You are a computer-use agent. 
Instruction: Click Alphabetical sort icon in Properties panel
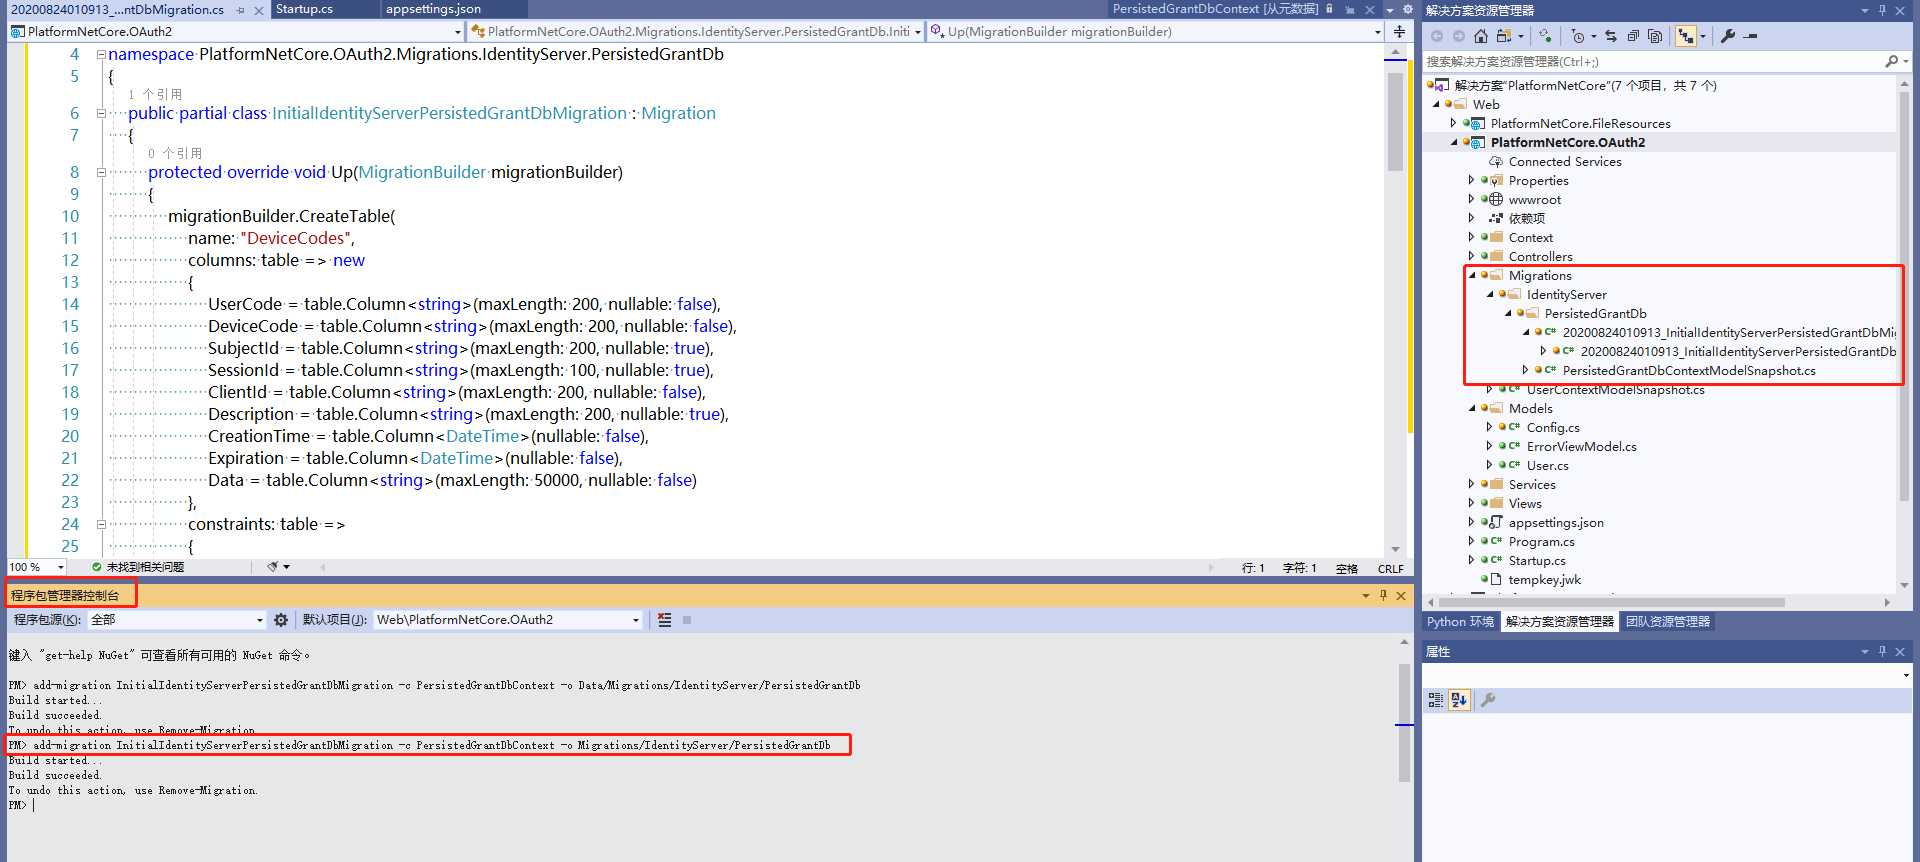point(1458,700)
